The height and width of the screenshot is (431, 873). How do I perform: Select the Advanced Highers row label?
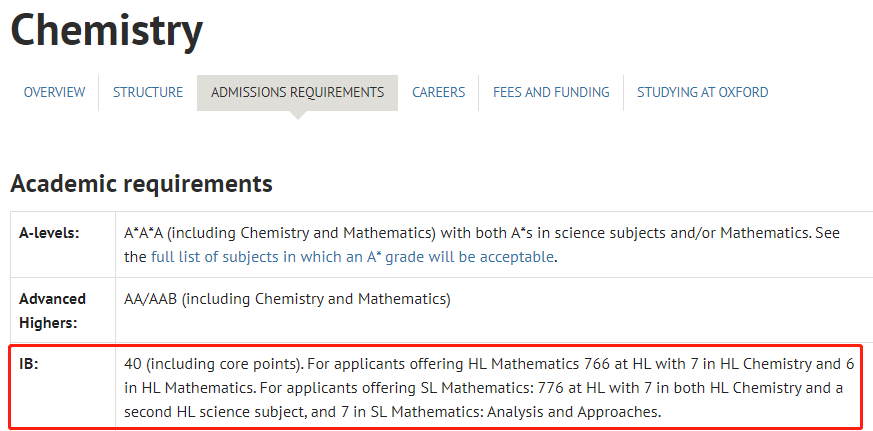[53, 311]
